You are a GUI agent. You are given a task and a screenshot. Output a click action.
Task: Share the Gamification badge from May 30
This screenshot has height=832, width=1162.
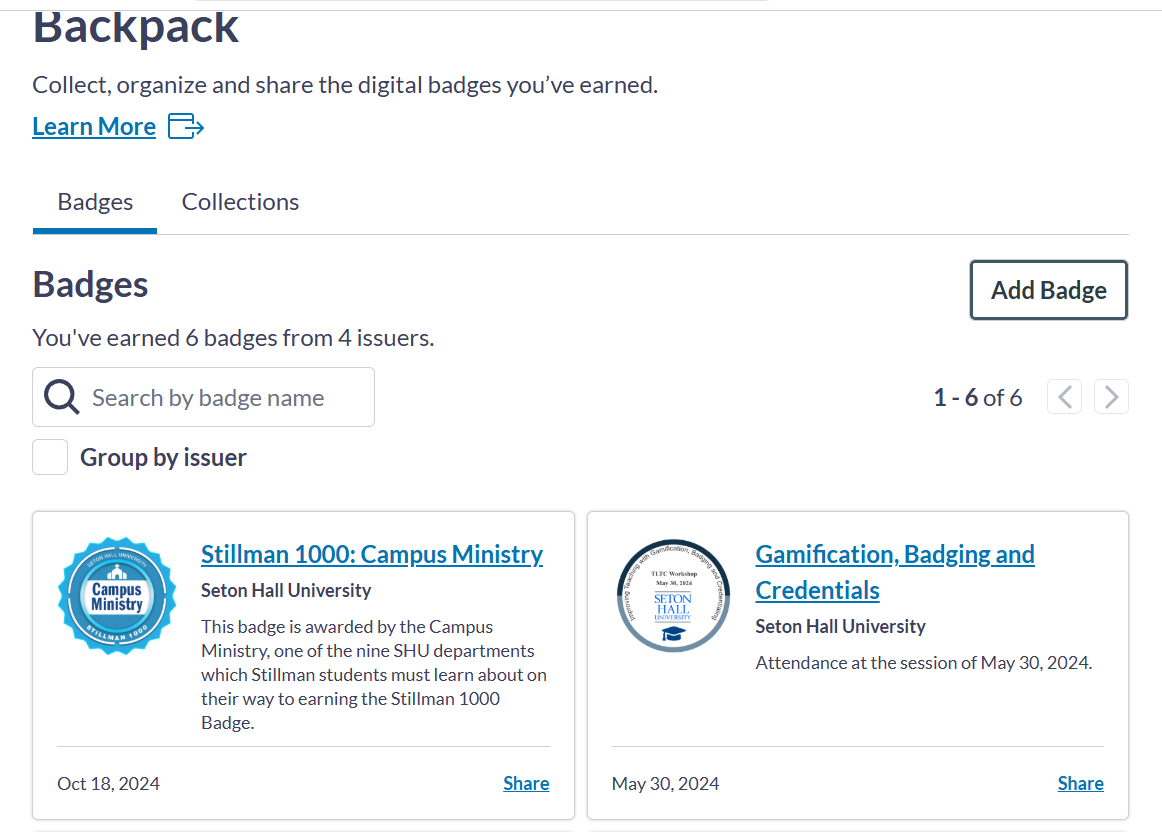click(1080, 783)
